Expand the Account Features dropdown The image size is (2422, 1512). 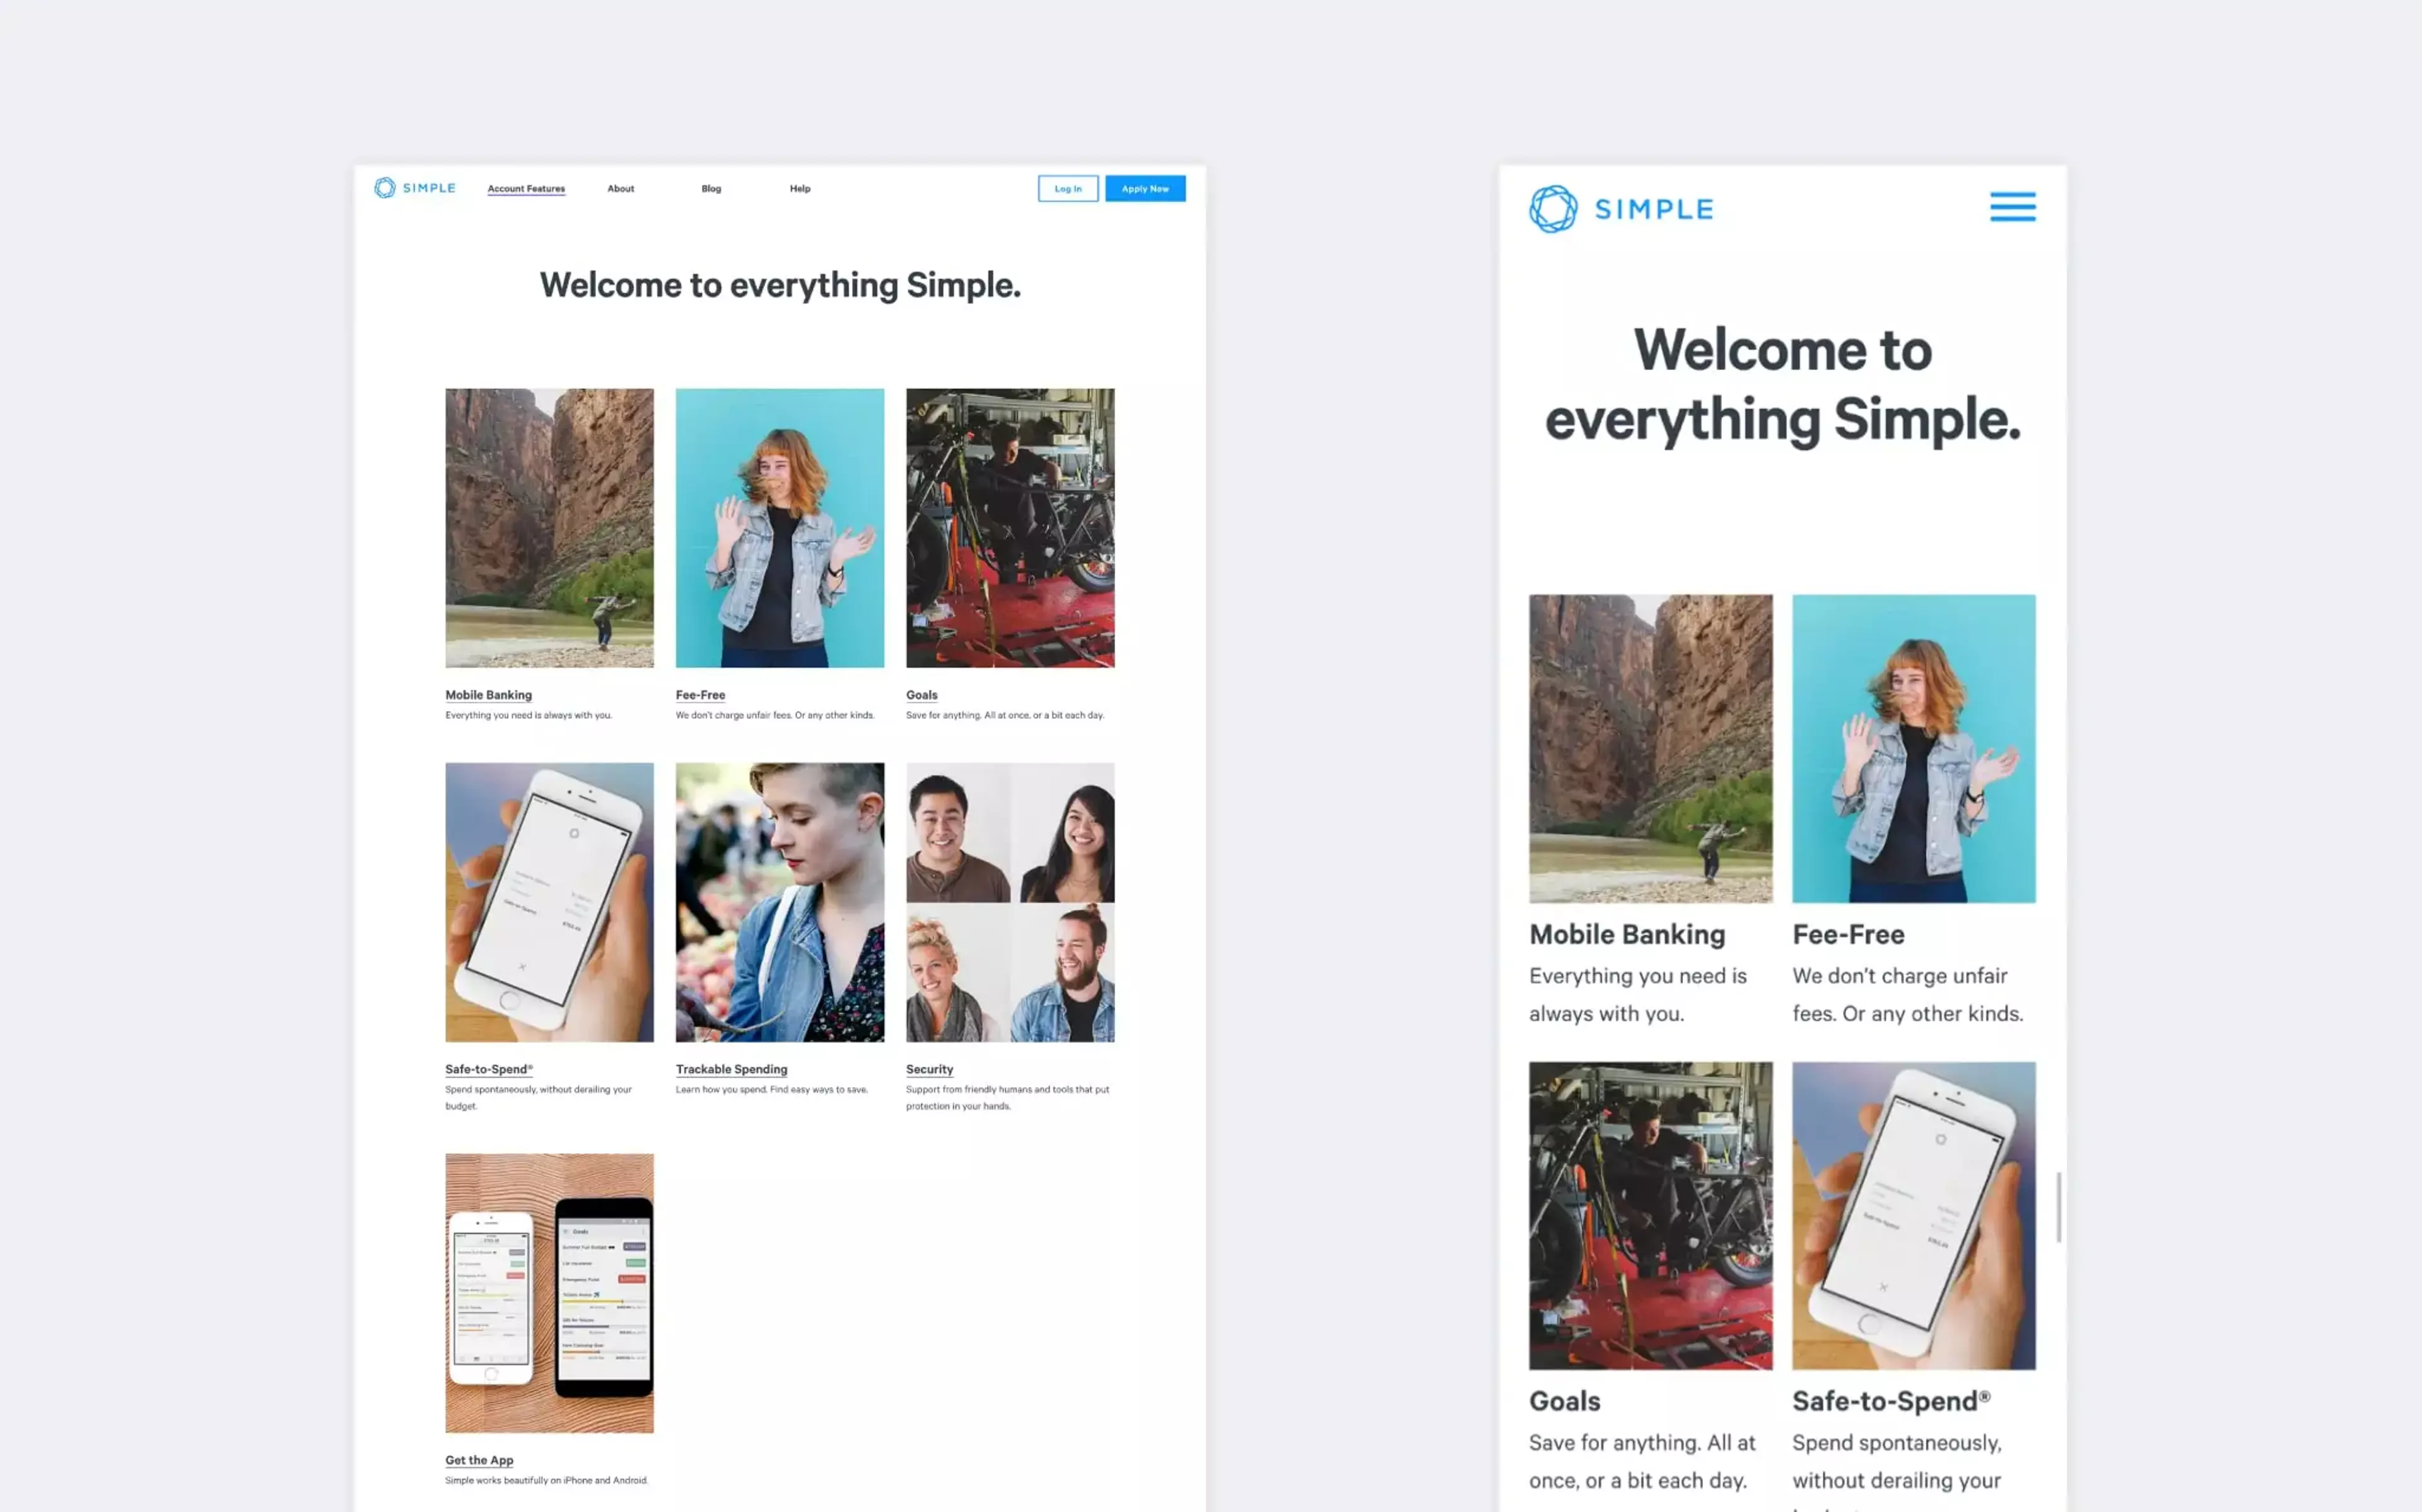tap(526, 188)
